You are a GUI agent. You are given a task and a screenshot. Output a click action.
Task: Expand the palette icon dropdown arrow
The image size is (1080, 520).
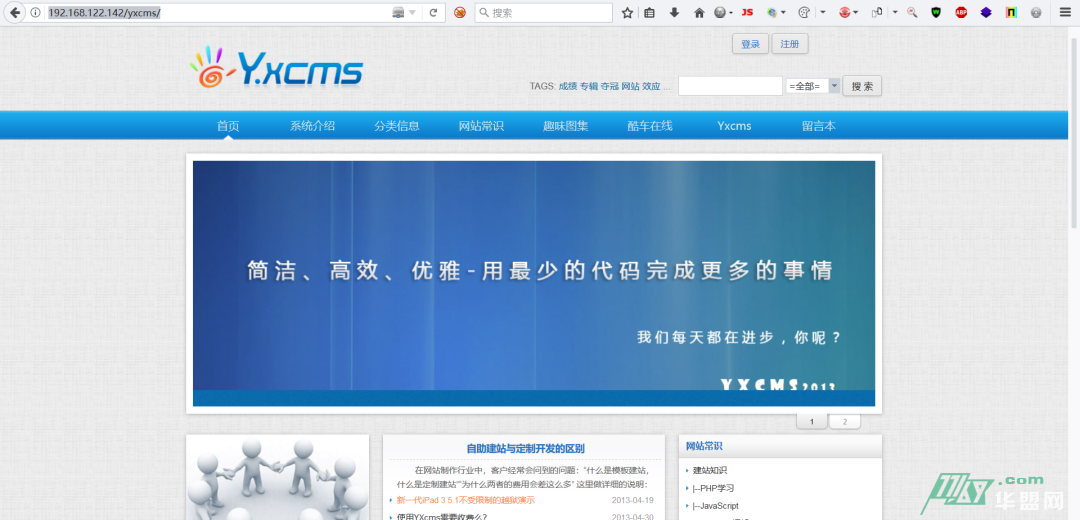click(x=822, y=12)
